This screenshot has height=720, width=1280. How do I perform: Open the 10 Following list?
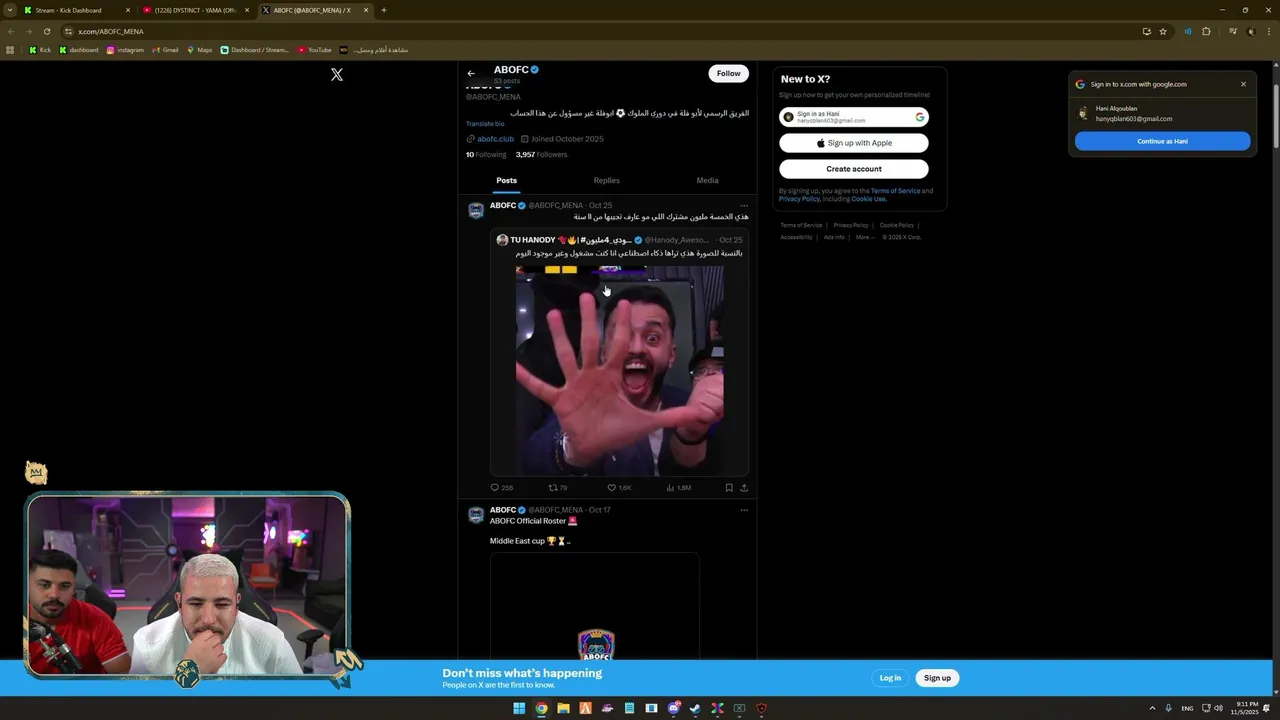pyautogui.click(x=486, y=155)
